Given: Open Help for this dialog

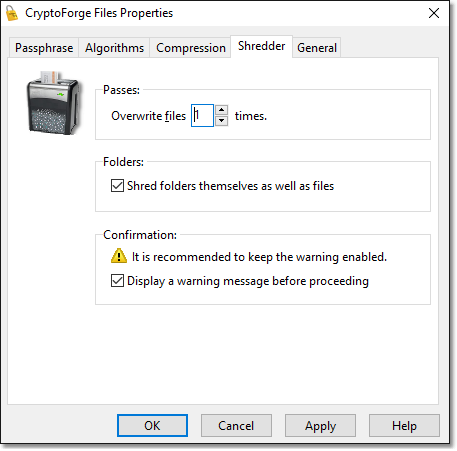Looking at the screenshot, I should [404, 426].
